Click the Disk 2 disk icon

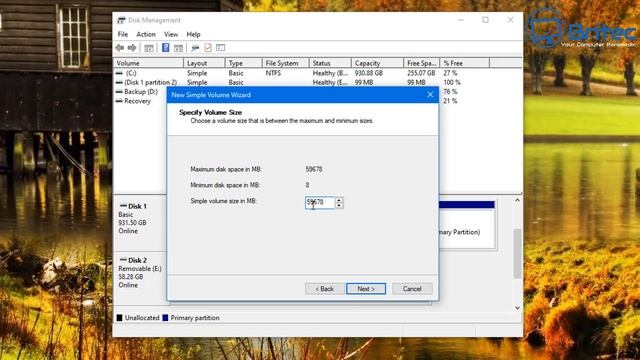click(x=123, y=260)
